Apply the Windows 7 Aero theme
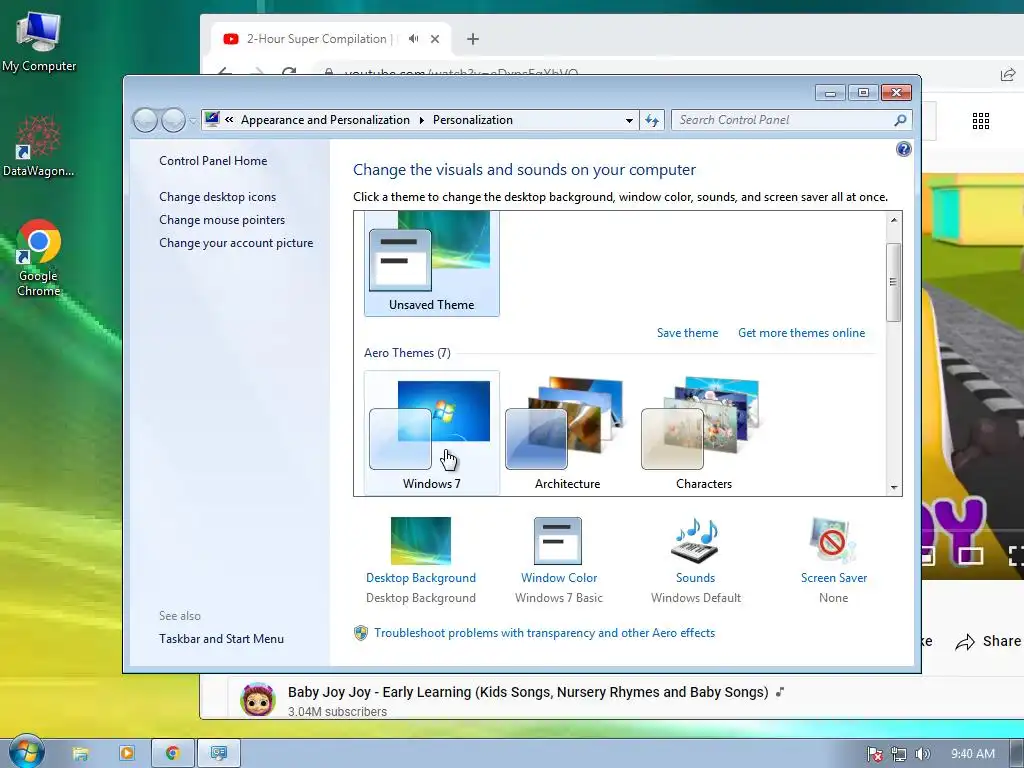This screenshot has width=1024, height=768. 432,433
